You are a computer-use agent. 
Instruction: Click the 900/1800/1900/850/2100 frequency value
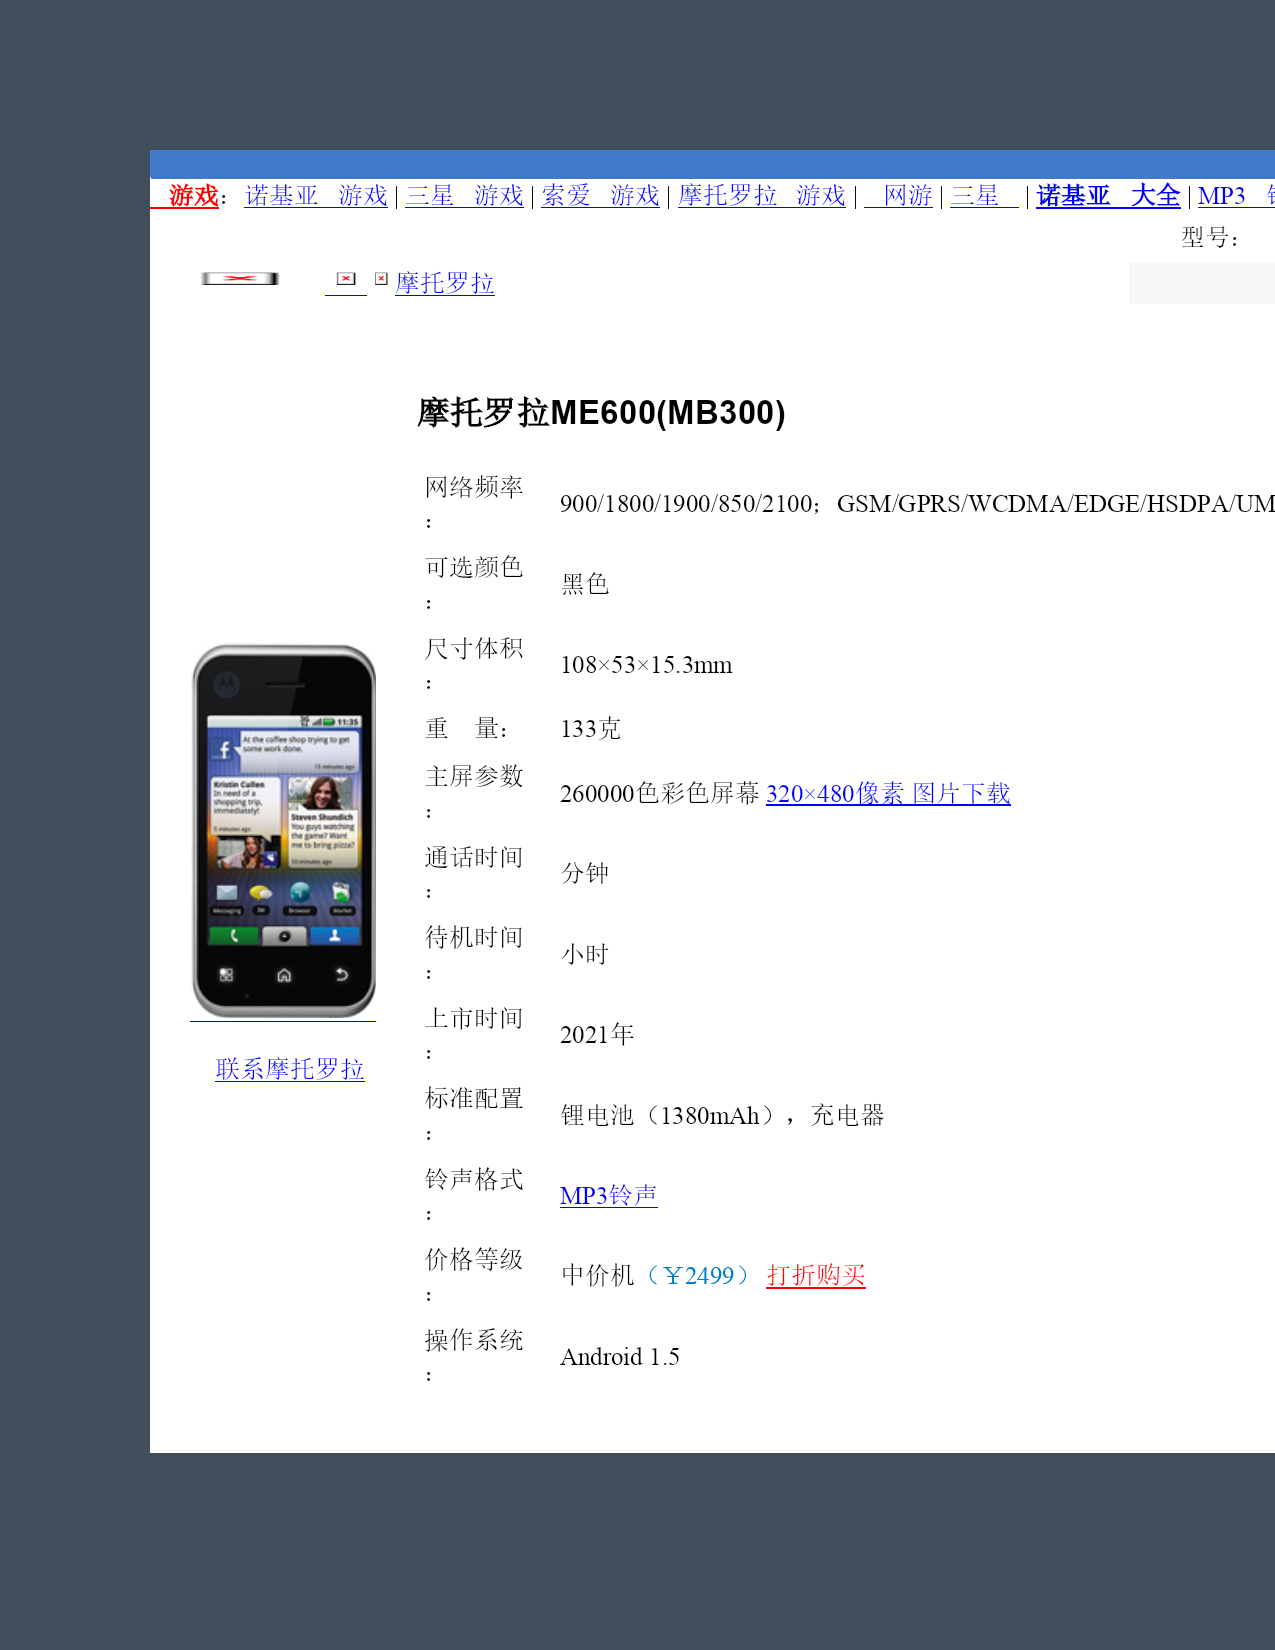tap(686, 504)
